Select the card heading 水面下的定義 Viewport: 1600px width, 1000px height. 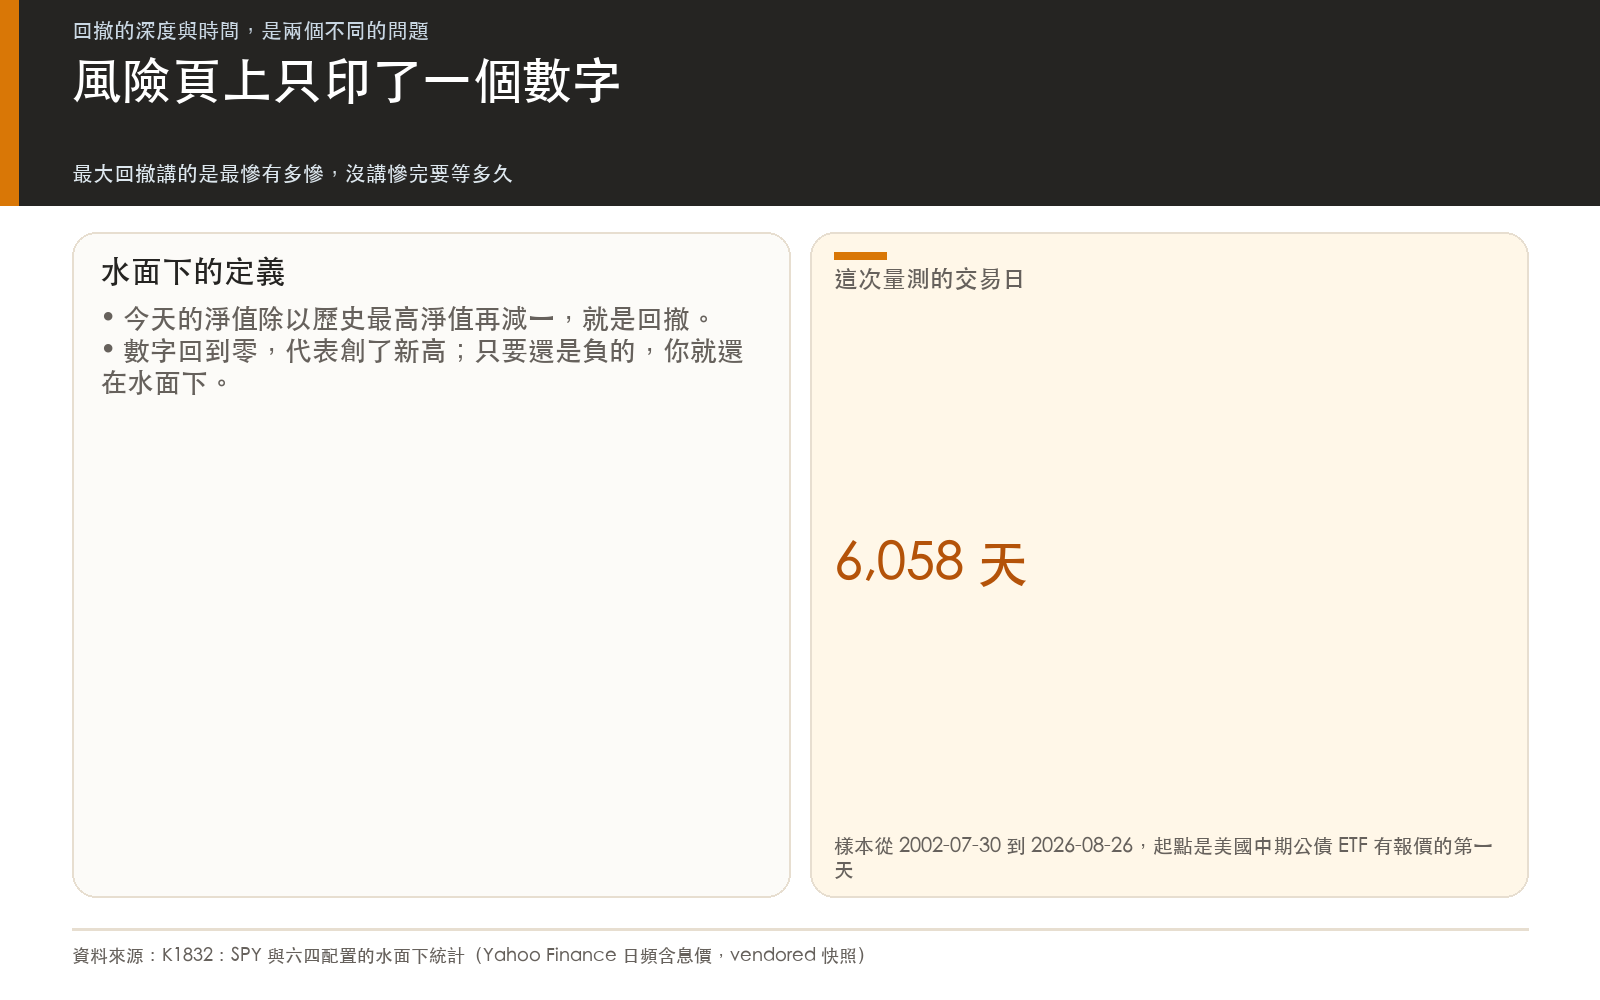point(193,272)
